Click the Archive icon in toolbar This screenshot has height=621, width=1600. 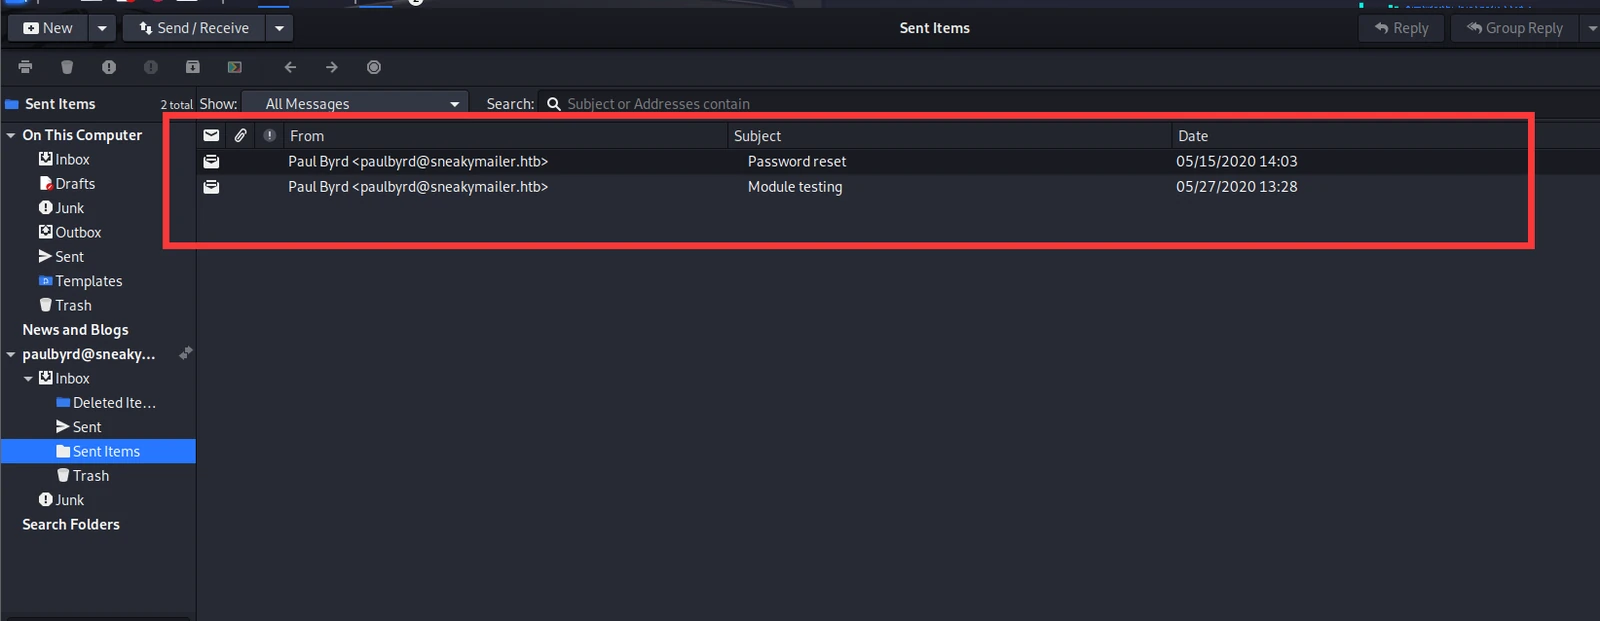click(193, 67)
